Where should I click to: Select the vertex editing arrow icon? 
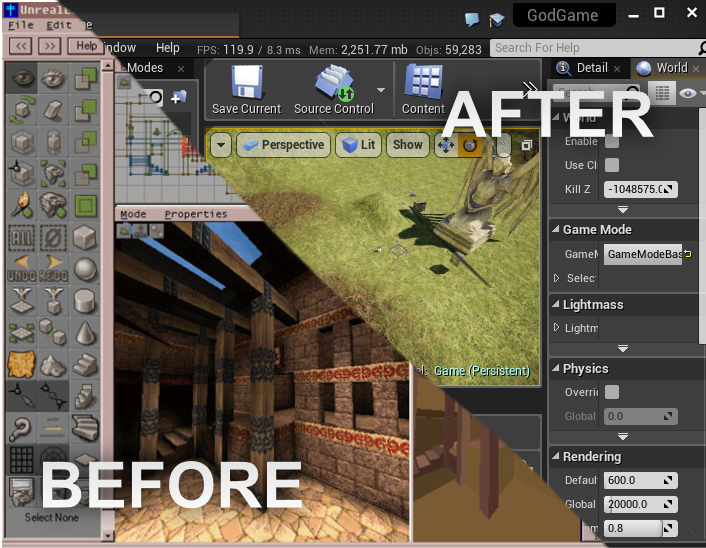click(x=22, y=396)
